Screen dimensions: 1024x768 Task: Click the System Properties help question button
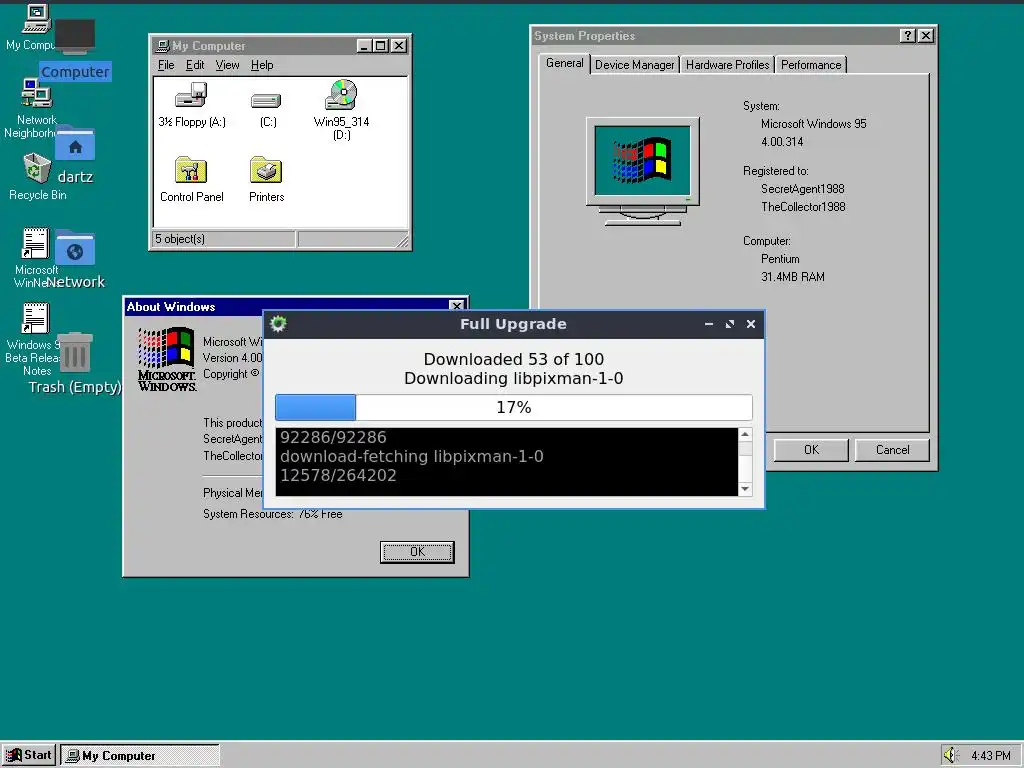coord(907,36)
